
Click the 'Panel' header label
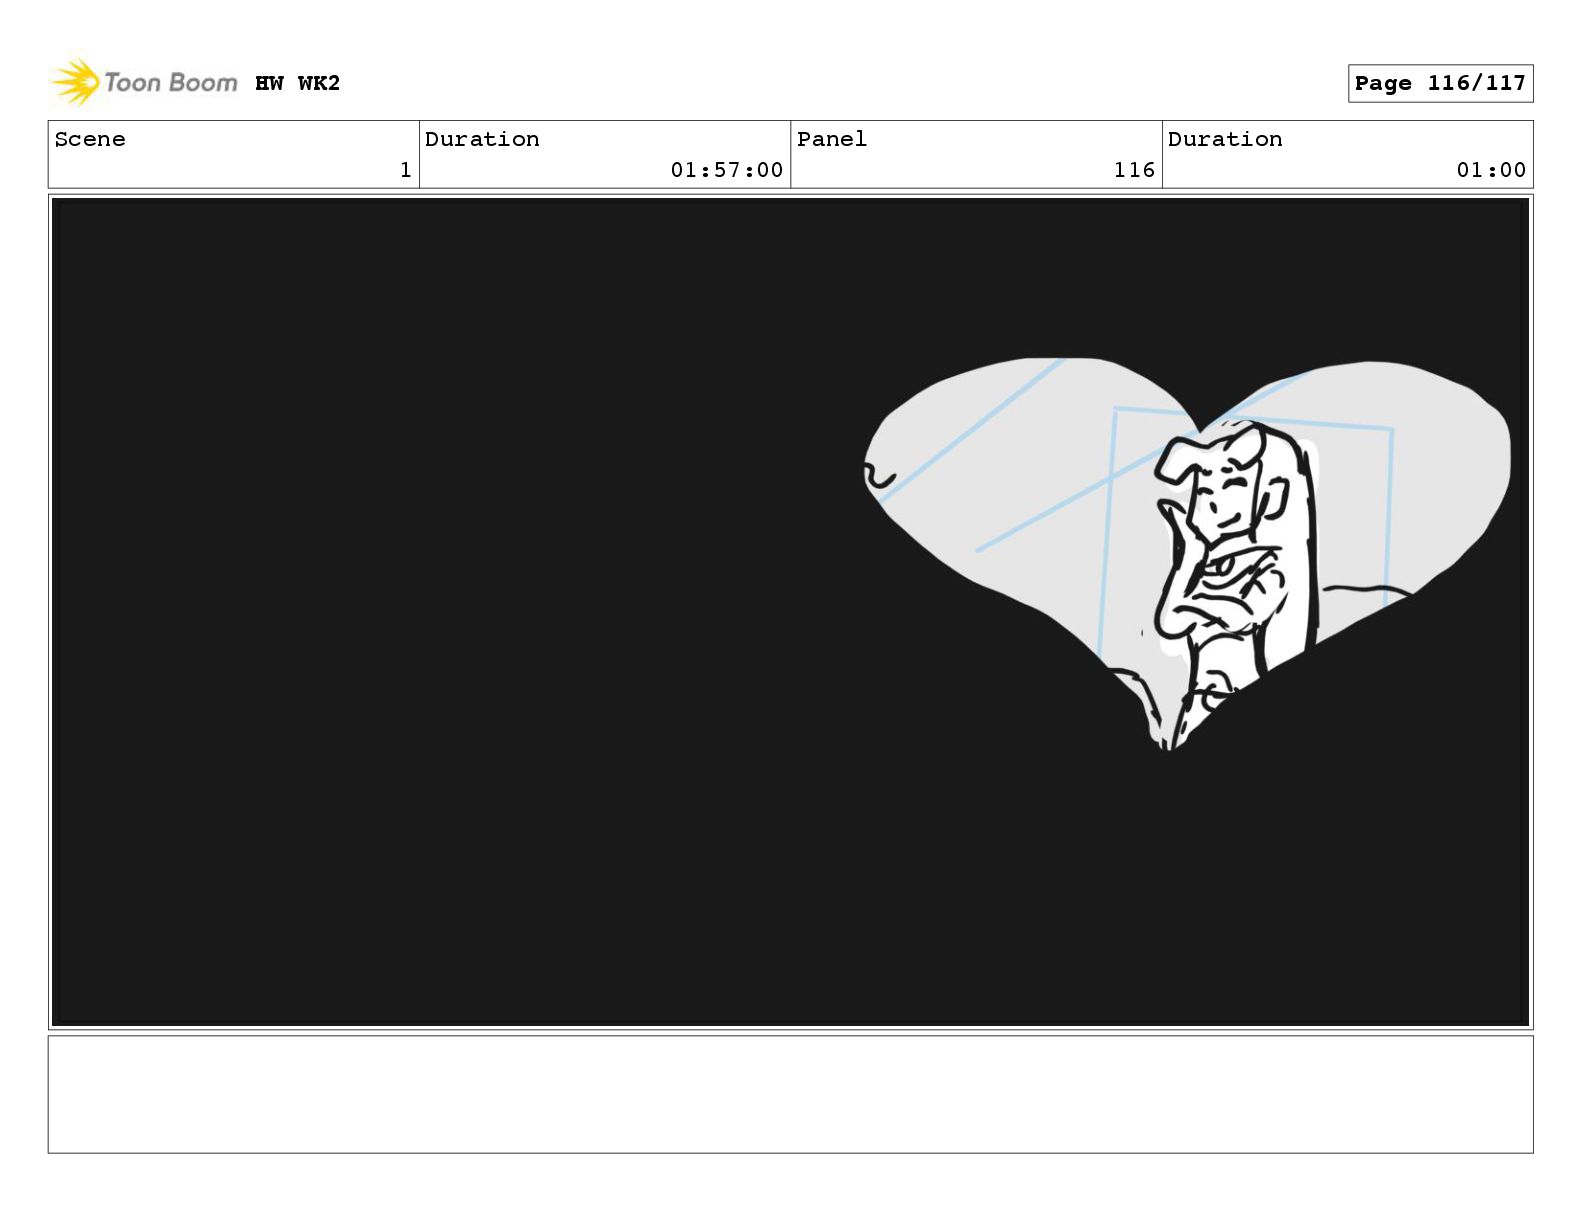[x=832, y=139]
